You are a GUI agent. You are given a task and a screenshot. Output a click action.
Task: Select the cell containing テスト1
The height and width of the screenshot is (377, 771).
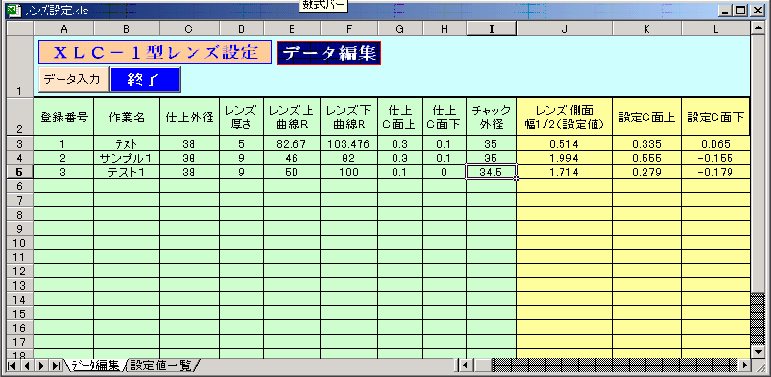(x=126, y=172)
